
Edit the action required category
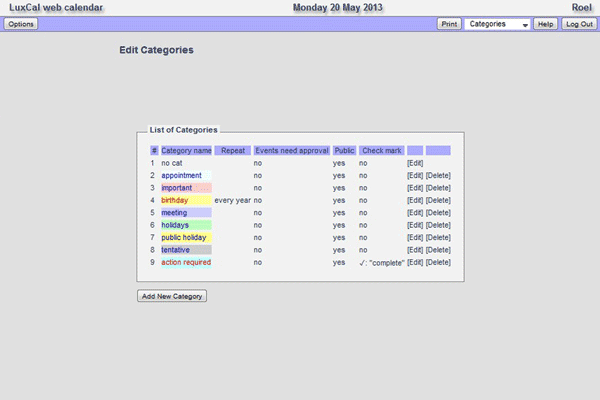tap(415, 263)
